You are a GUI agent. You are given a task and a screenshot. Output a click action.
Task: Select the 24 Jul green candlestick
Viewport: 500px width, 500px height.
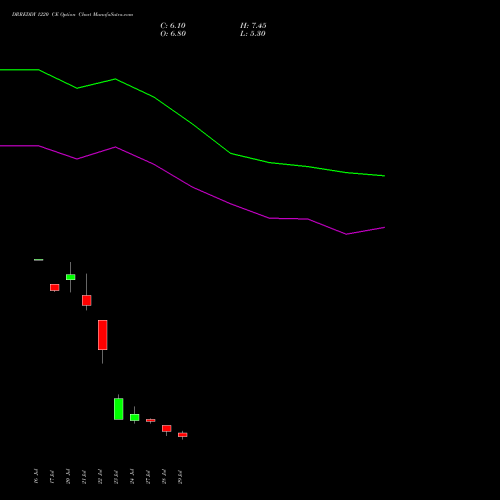click(134, 417)
